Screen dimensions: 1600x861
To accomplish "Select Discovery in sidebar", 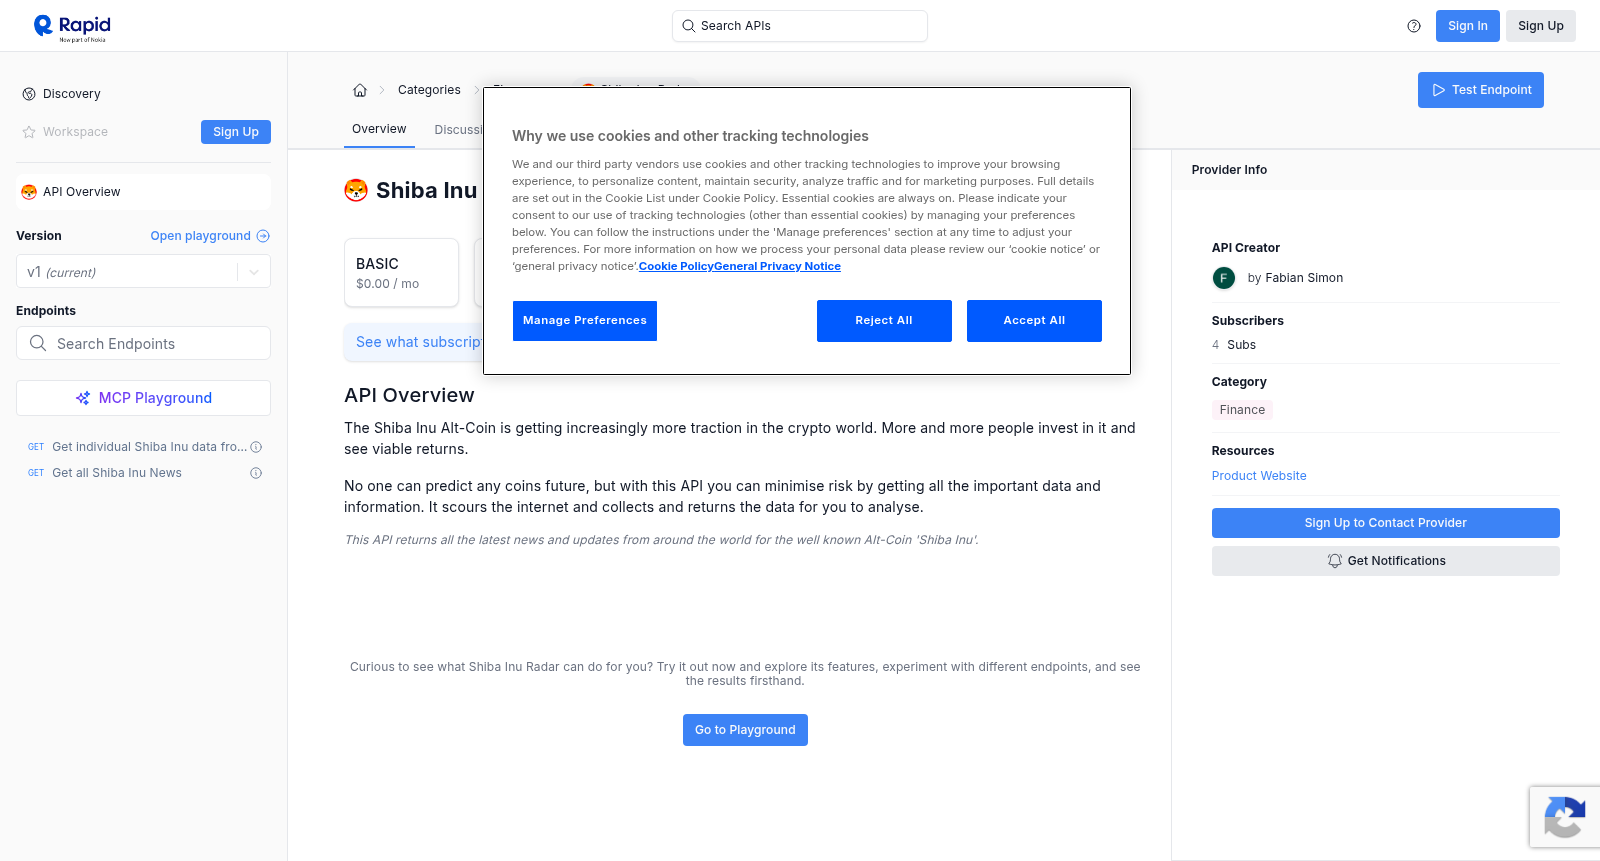I will [x=72, y=94].
